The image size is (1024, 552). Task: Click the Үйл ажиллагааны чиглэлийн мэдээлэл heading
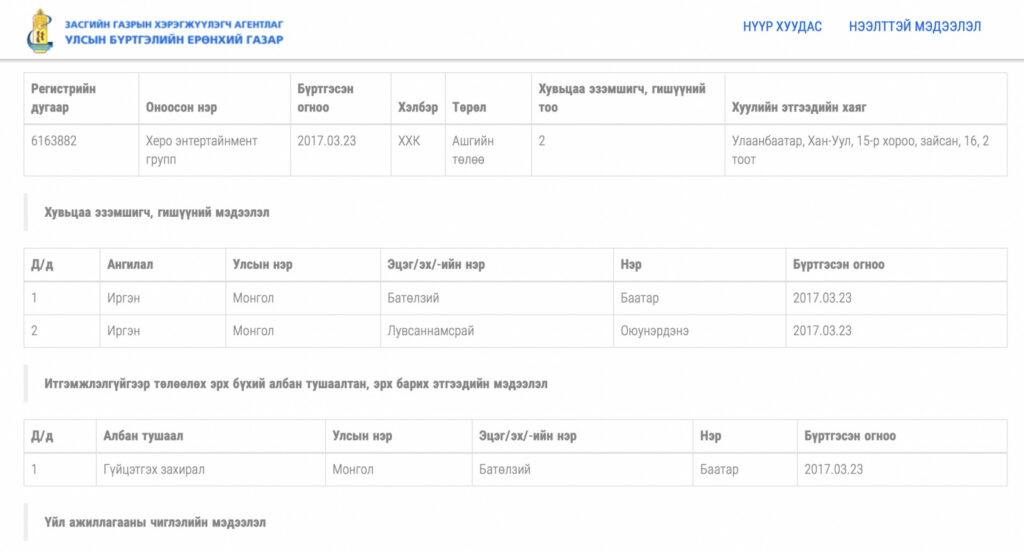[x=155, y=522]
